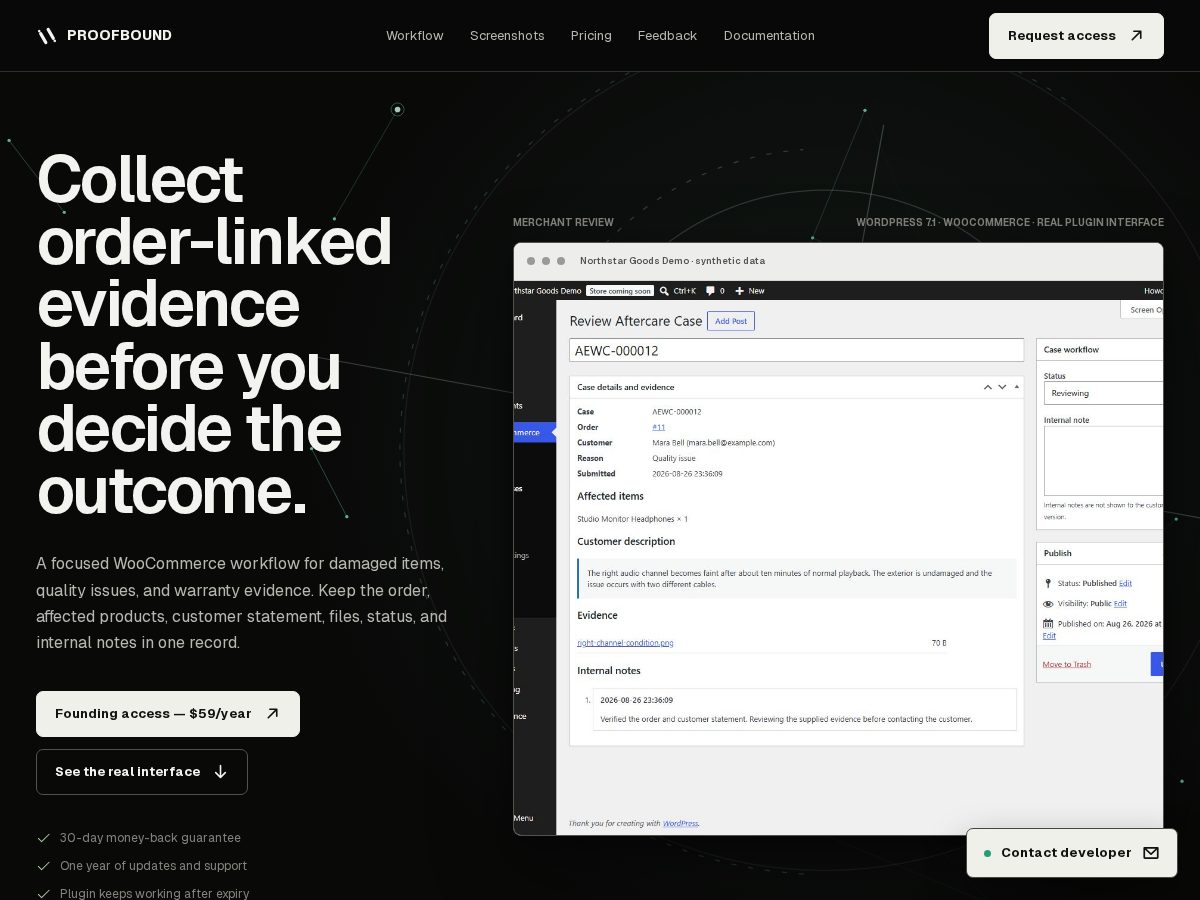
Task: Open the Documentation nav link
Action: (769, 36)
